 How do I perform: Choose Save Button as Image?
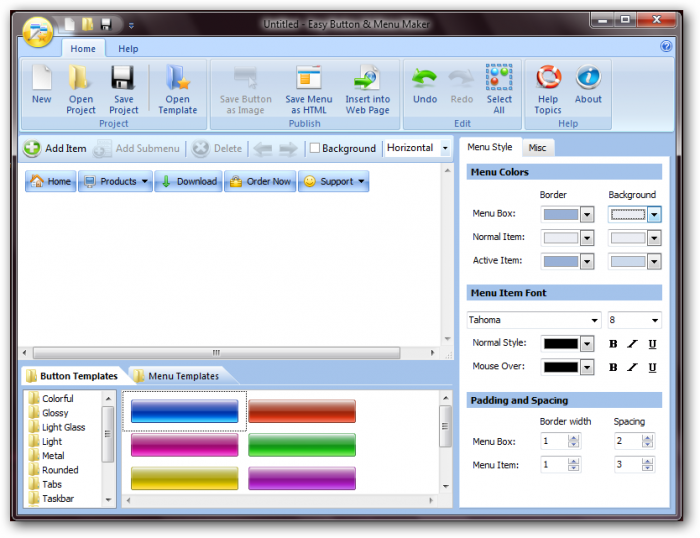[x=245, y=89]
